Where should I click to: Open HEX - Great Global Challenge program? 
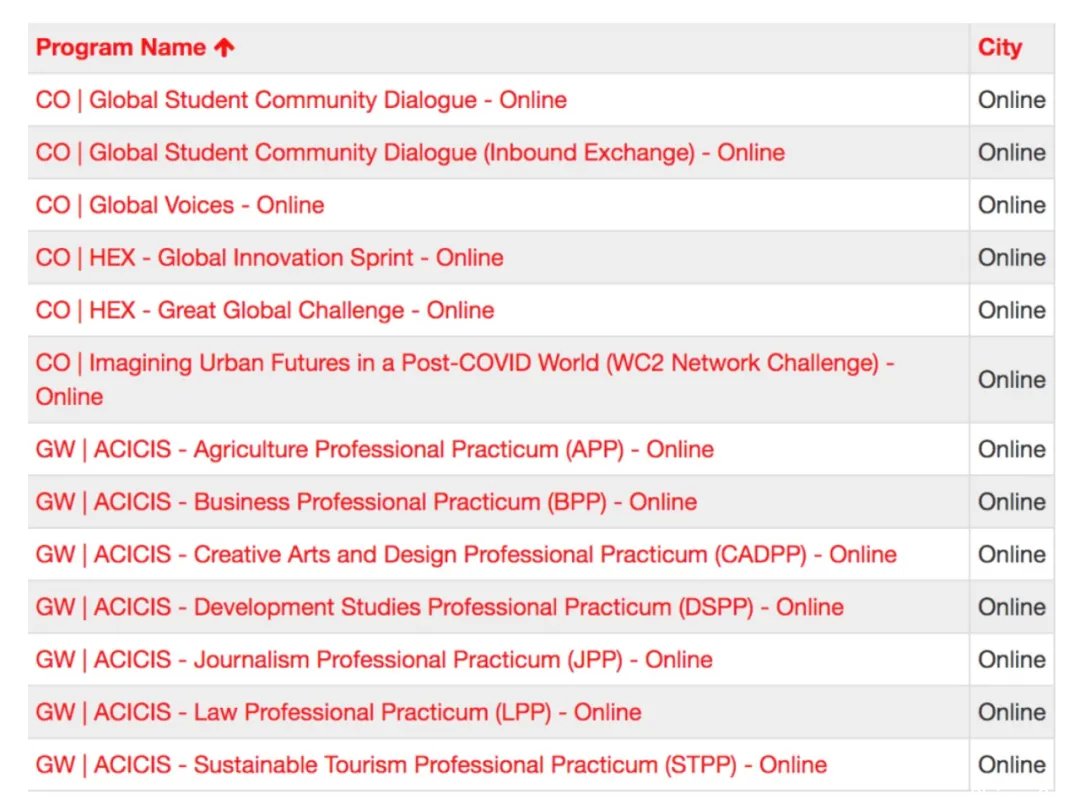point(264,310)
